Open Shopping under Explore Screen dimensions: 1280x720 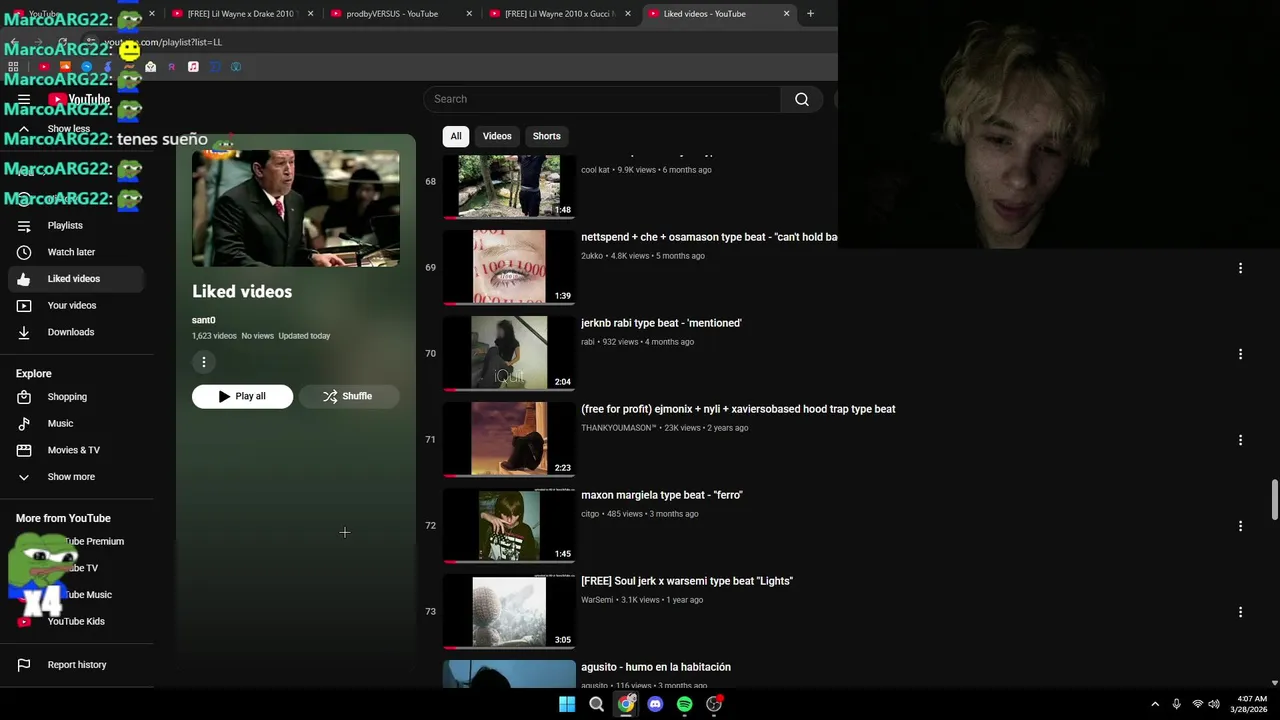[x=67, y=397]
